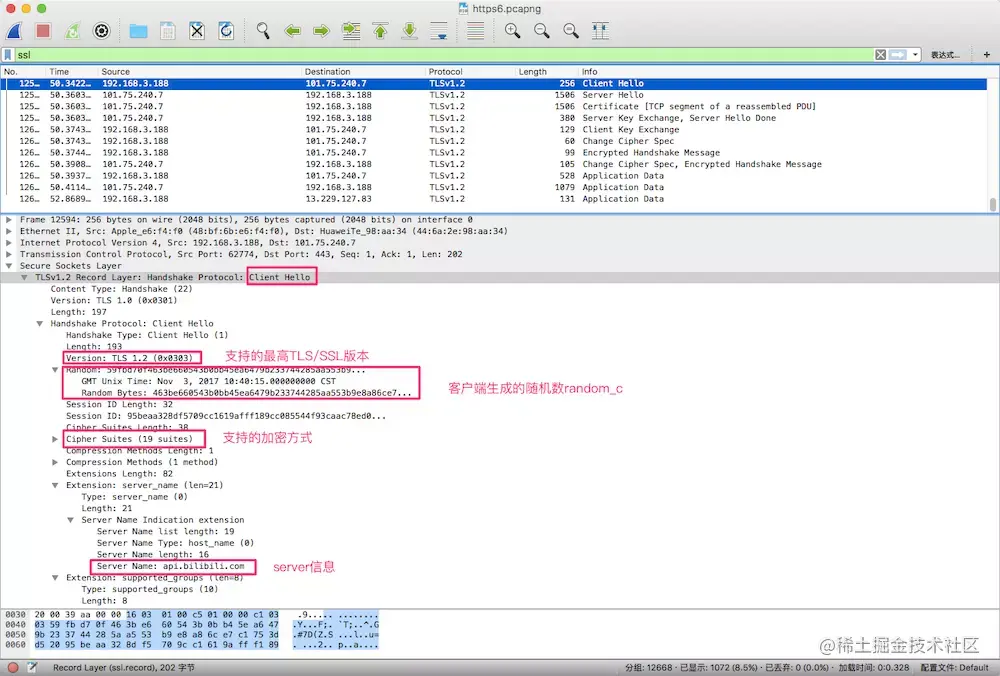Save the capture file icon
The width and height of the screenshot is (1000, 676).
(x=168, y=31)
